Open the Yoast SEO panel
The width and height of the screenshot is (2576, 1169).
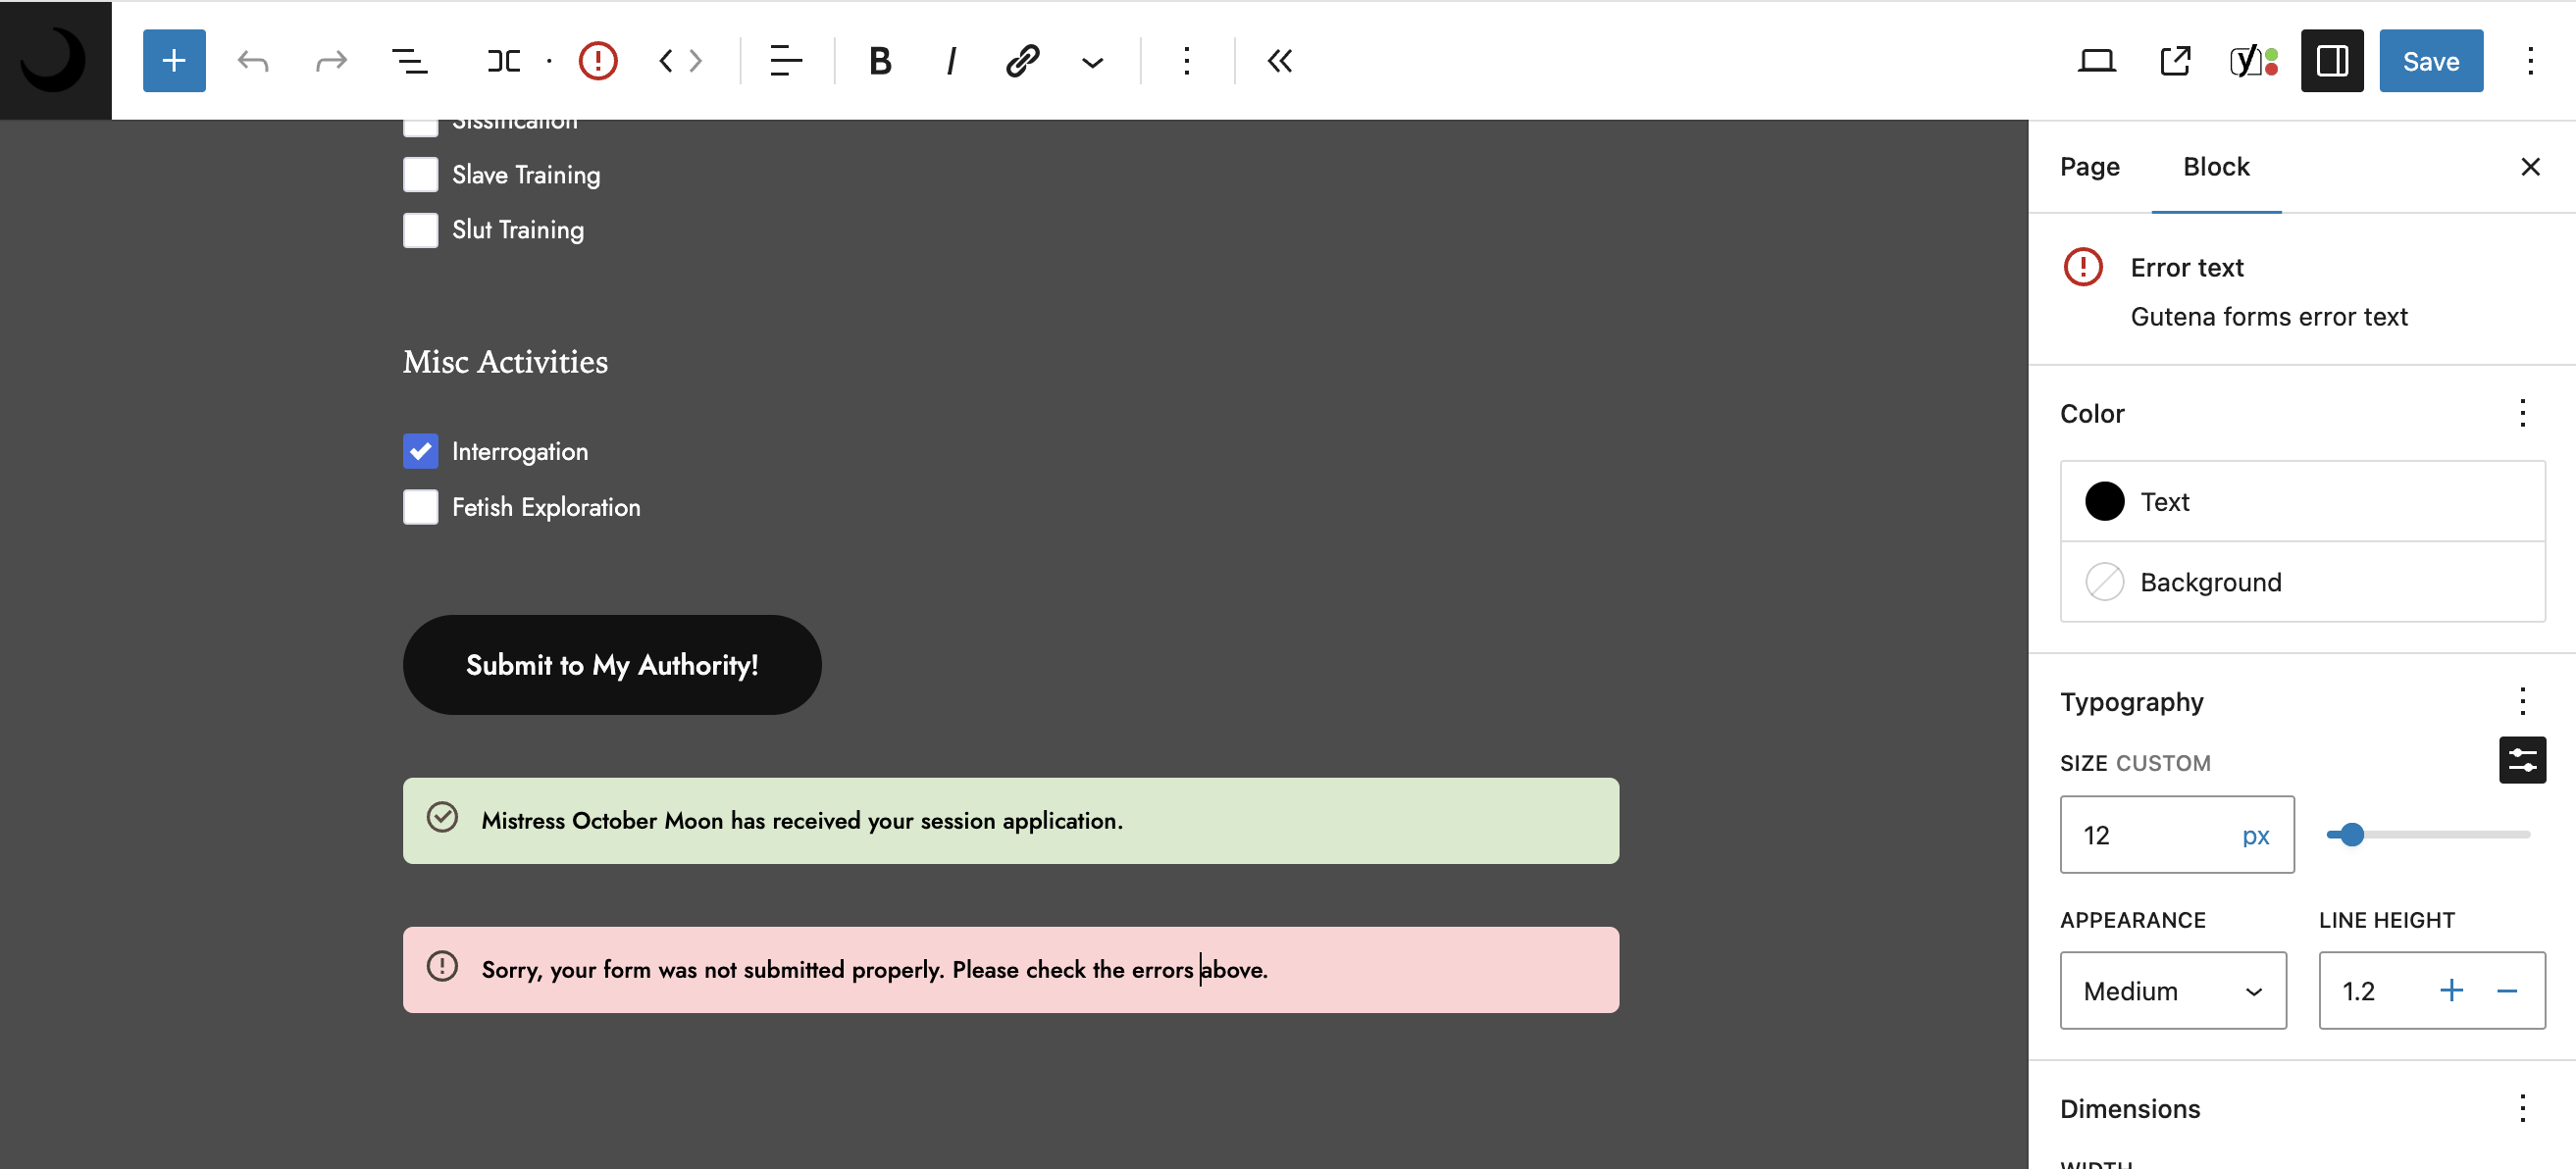click(2253, 61)
